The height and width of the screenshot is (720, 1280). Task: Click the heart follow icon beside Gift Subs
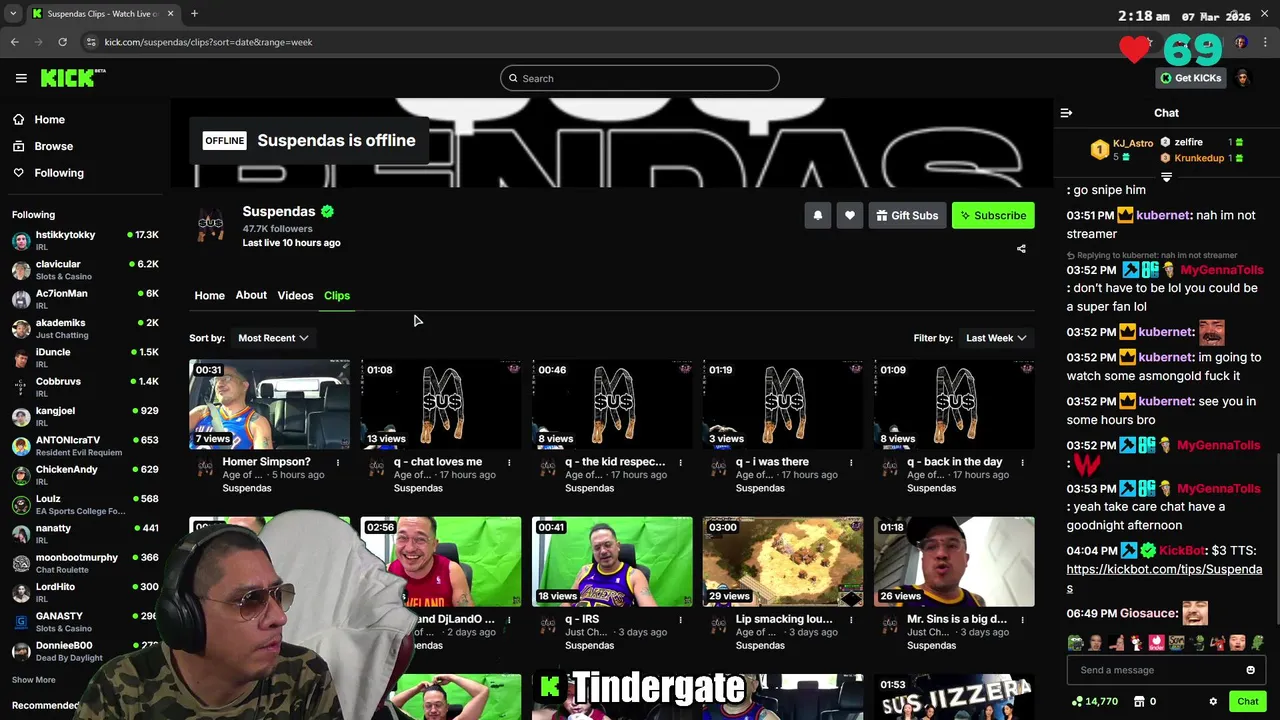850,216
